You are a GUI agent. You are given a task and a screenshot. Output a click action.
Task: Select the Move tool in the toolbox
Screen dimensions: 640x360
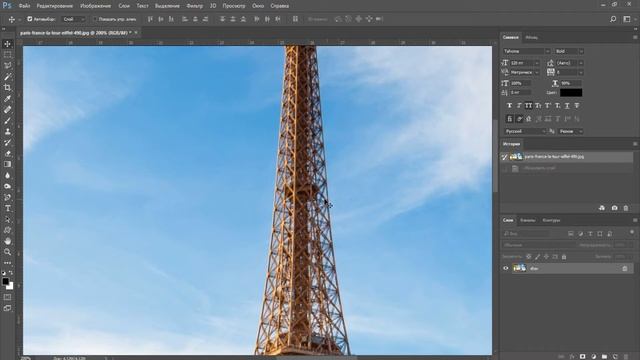7,44
